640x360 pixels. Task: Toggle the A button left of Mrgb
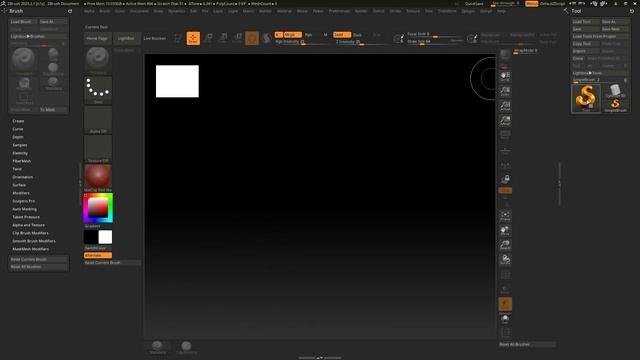tap(279, 35)
